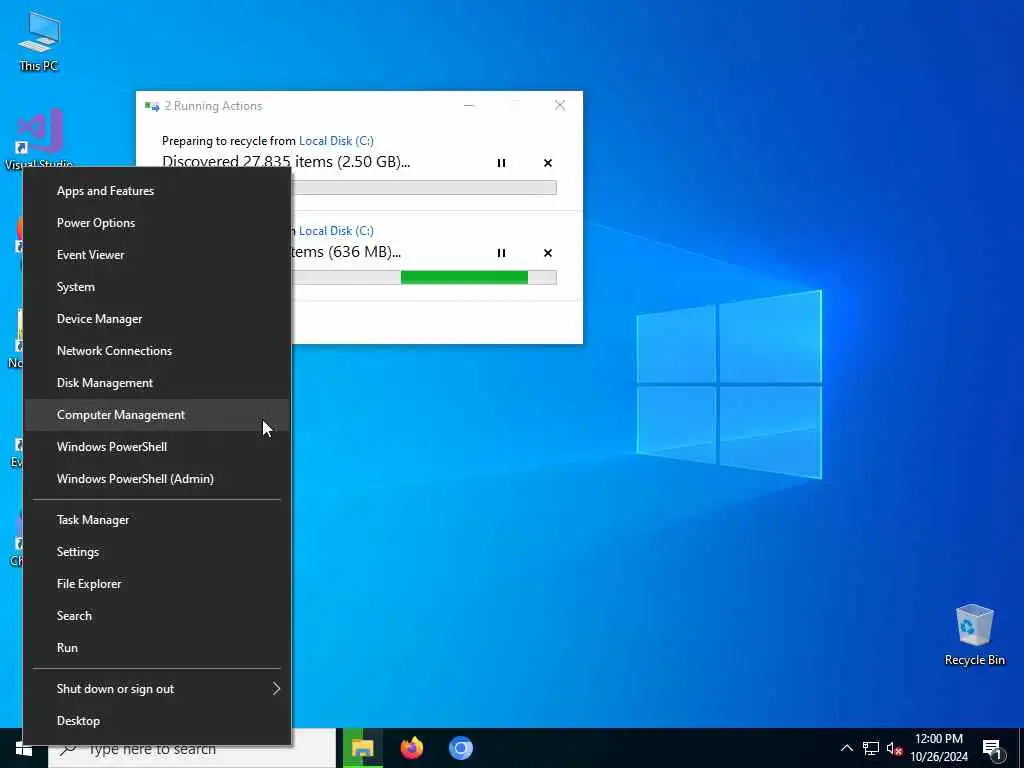Cancel the 2.50 GB recycle operation
The height and width of the screenshot is (768, 1024).
click(548, 163)
